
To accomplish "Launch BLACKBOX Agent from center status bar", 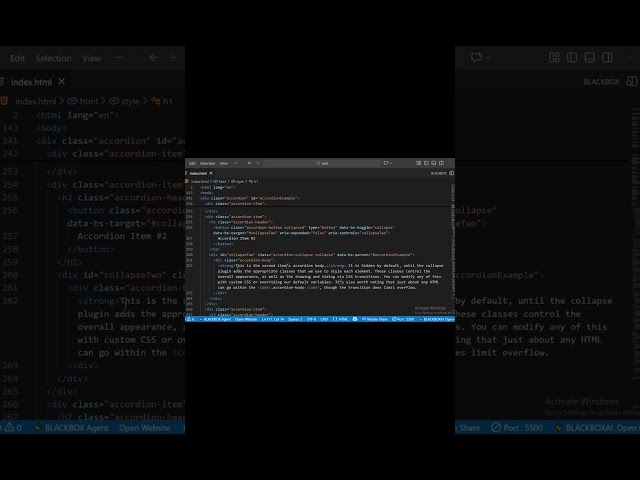I will click(x=215, y=319).
